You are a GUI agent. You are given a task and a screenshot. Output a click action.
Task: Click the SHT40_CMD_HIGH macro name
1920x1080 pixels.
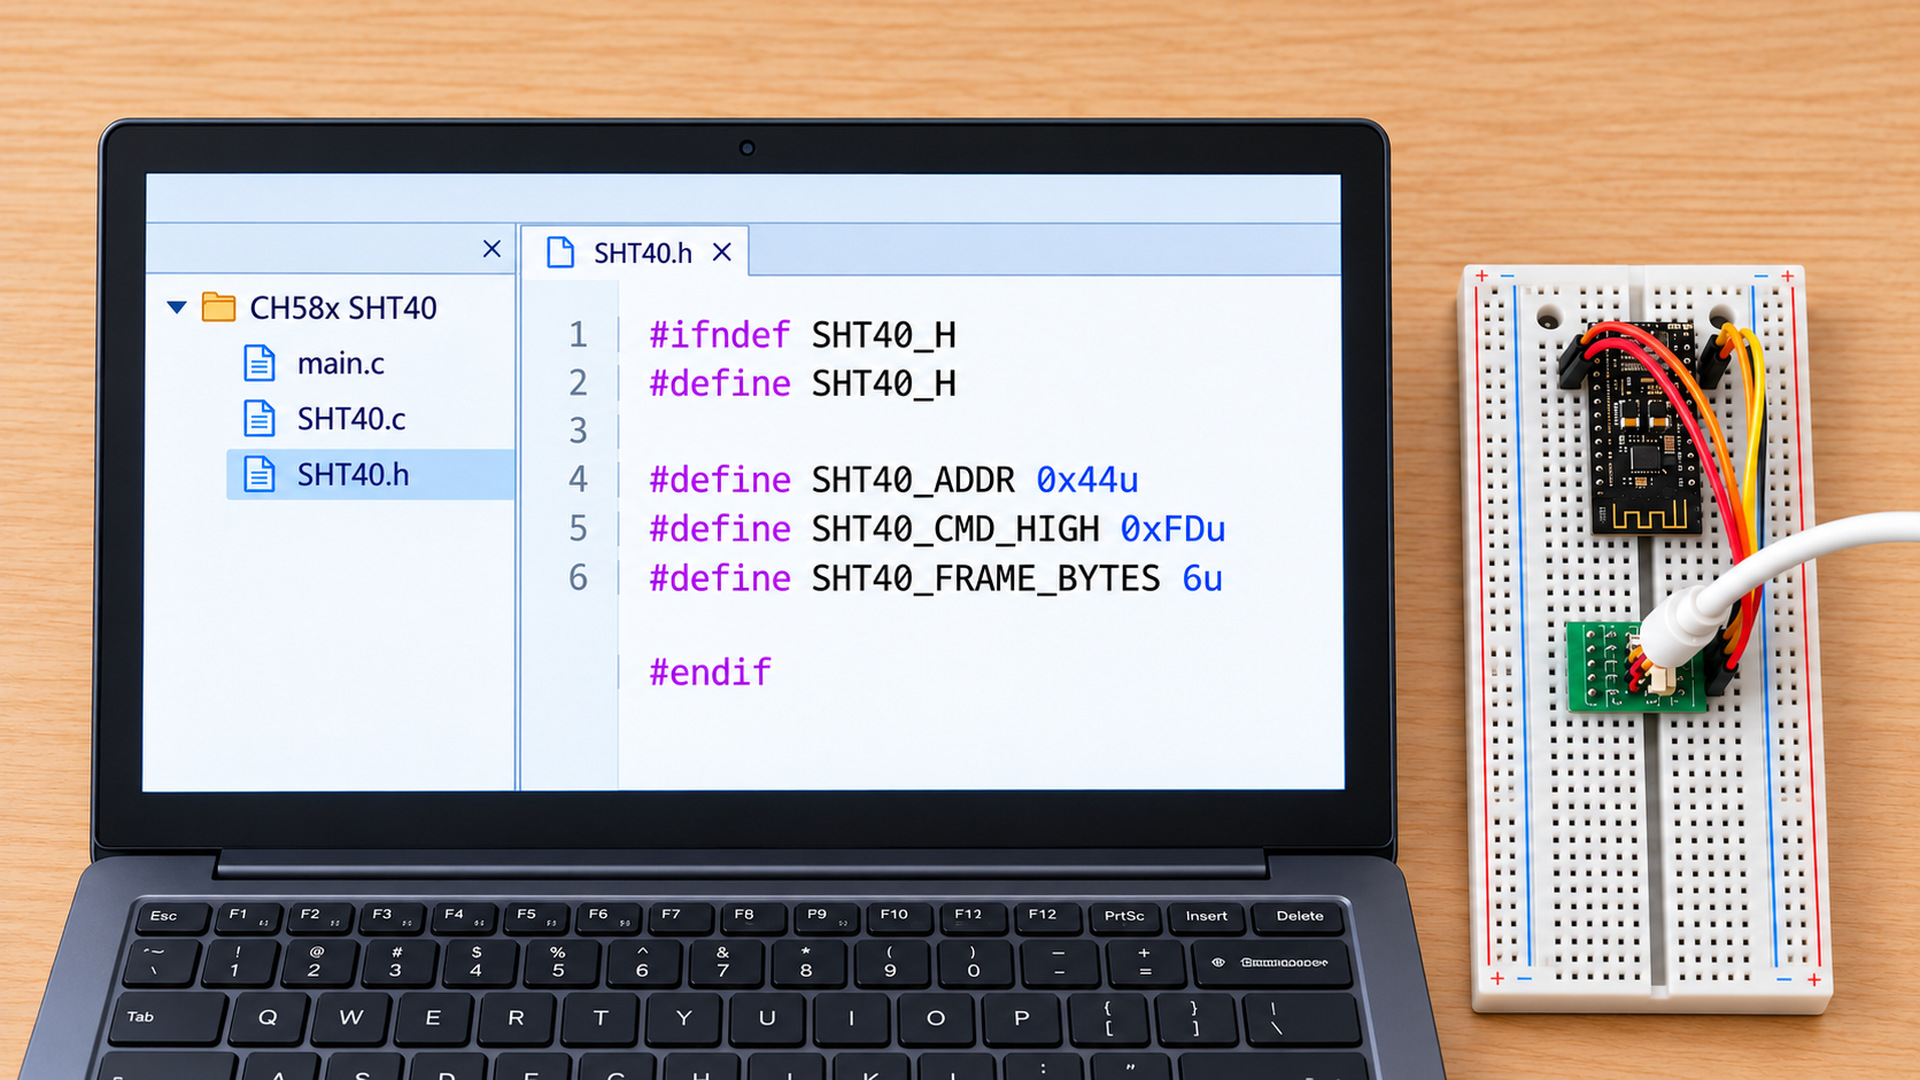(955, 529)
